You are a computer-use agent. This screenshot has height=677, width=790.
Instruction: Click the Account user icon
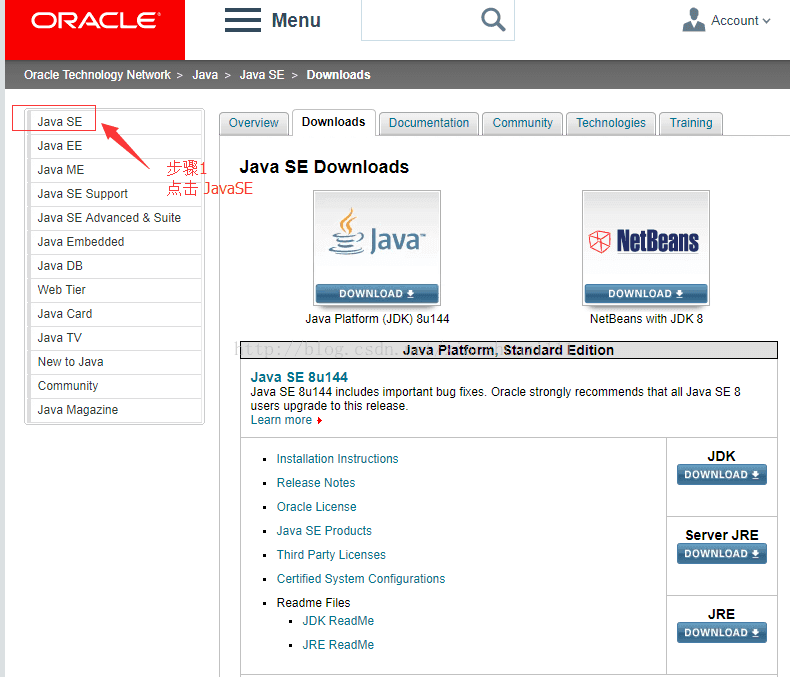coord(693,20)
